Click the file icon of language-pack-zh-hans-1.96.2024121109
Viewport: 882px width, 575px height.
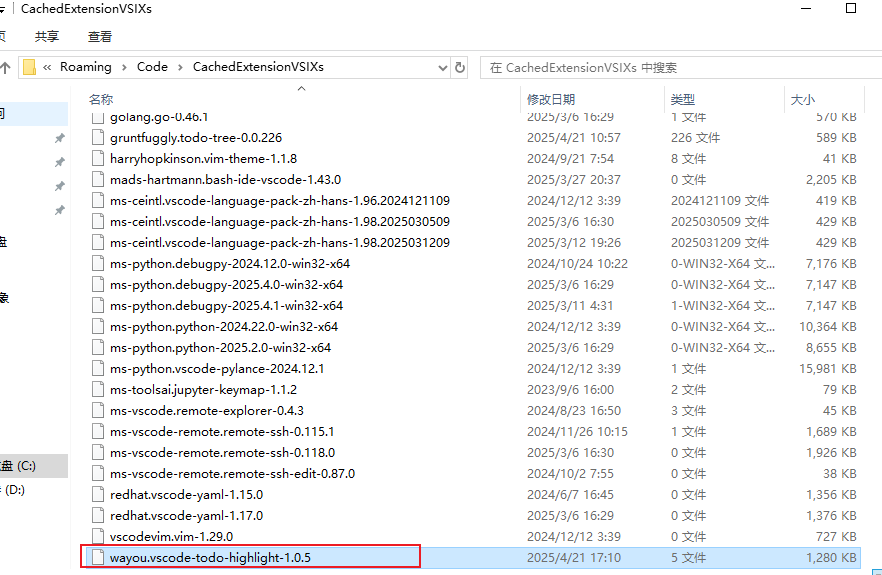point(98,201)
